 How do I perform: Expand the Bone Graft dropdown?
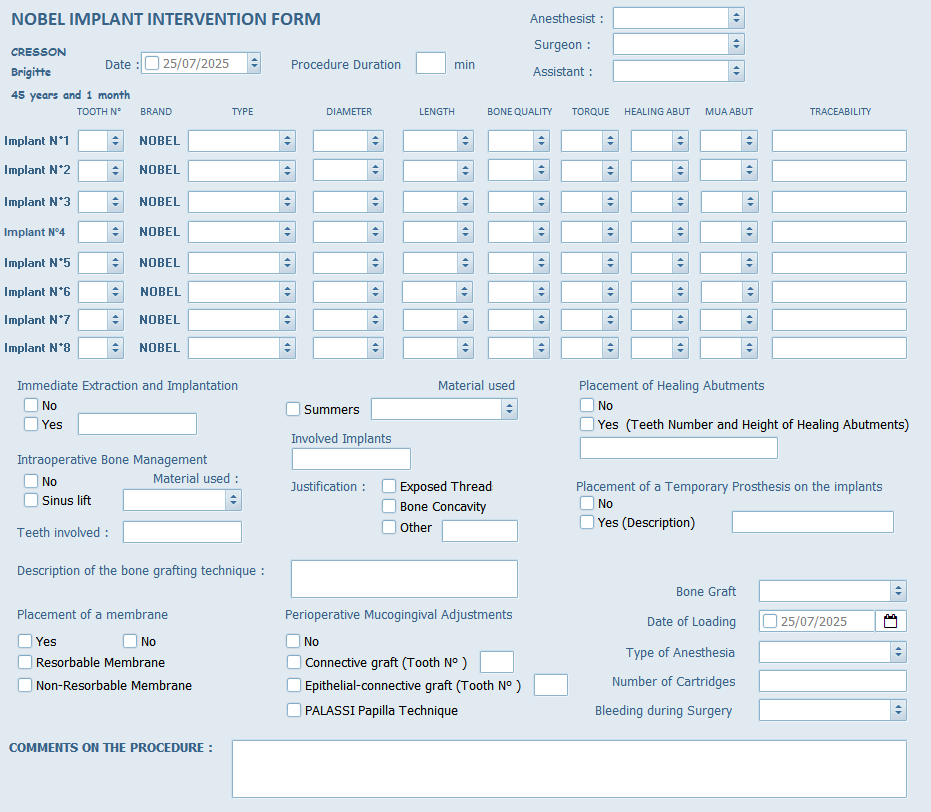click(x=898, y=591)
